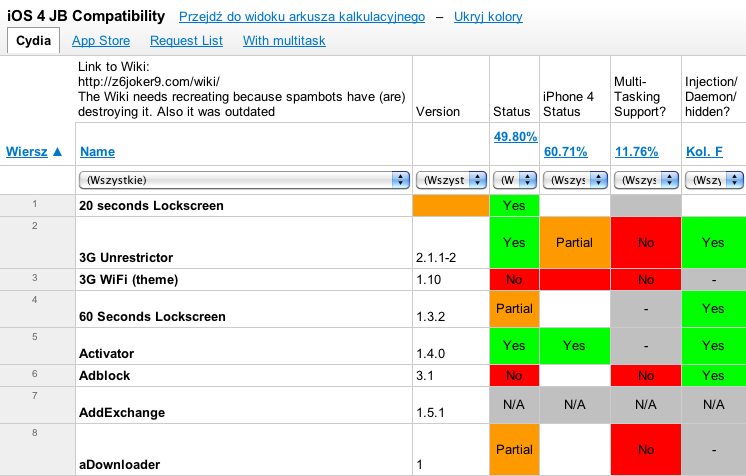Click version cell '1.10'
The image size is (746, 476).
point(451,279)
